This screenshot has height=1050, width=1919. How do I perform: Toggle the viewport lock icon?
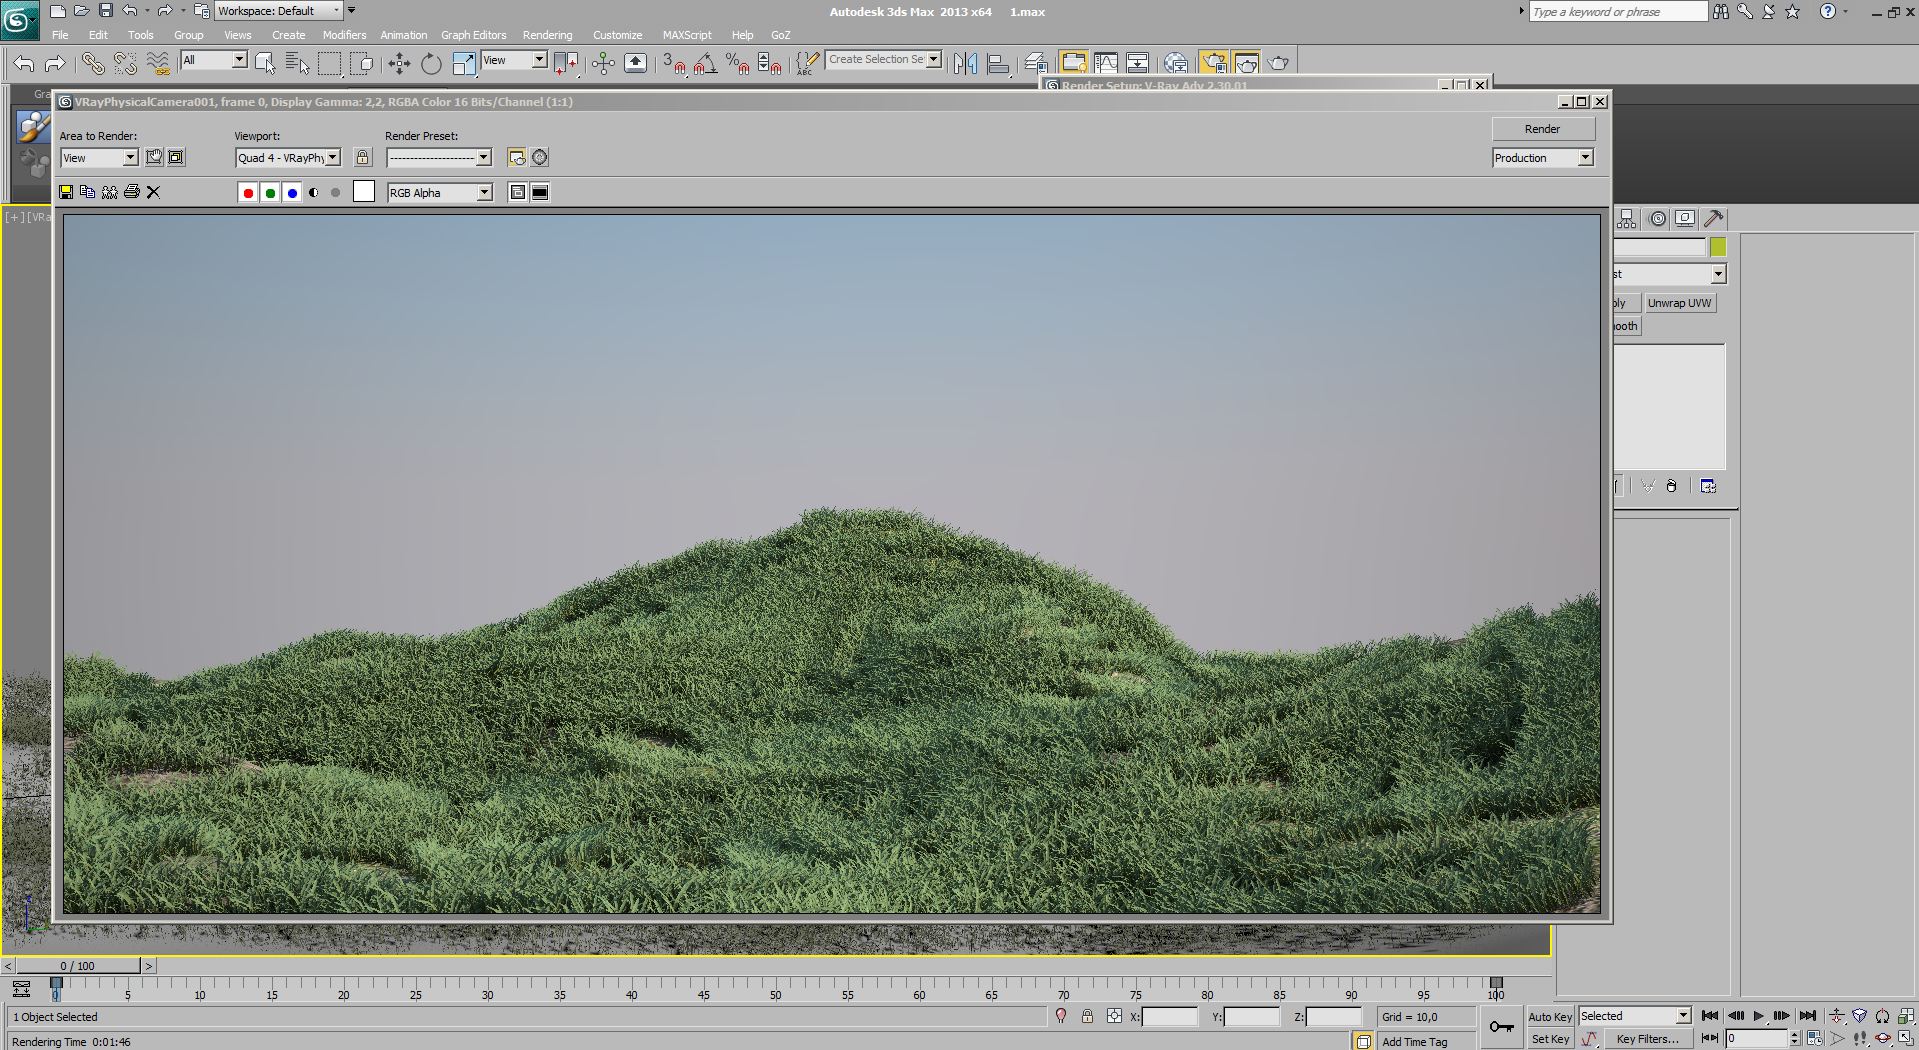pyautogui.click(x=362, y=158)
